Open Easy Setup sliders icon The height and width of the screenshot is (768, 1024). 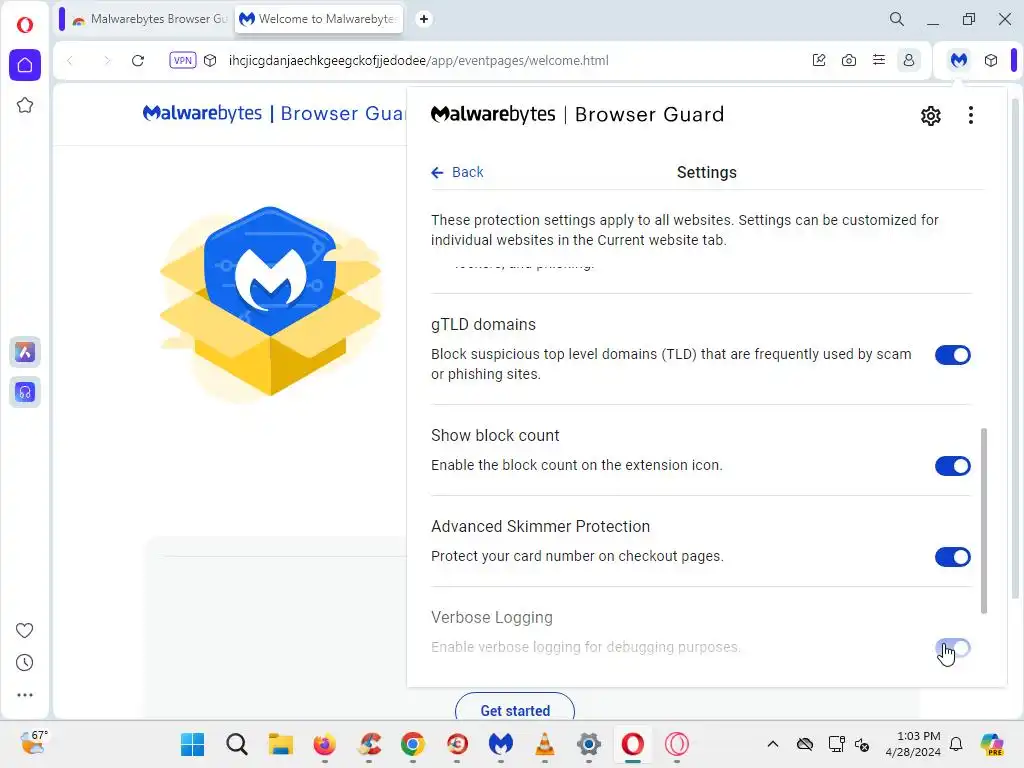879,60
